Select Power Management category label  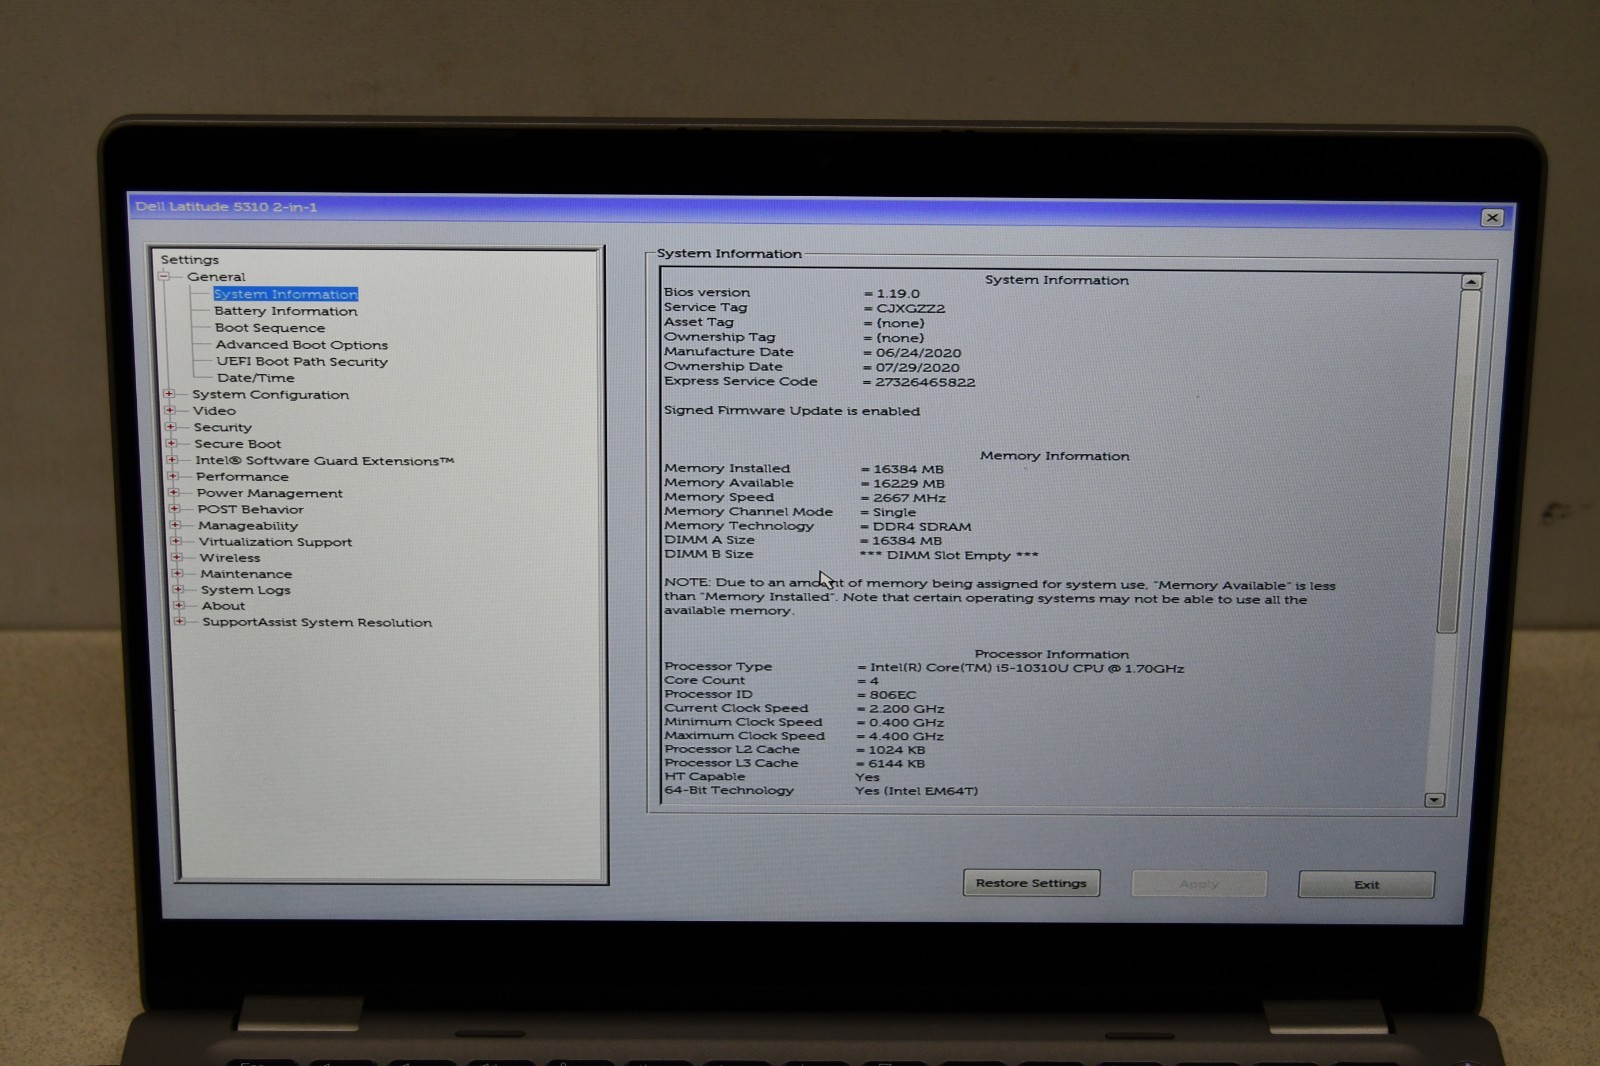click(269, 493)
